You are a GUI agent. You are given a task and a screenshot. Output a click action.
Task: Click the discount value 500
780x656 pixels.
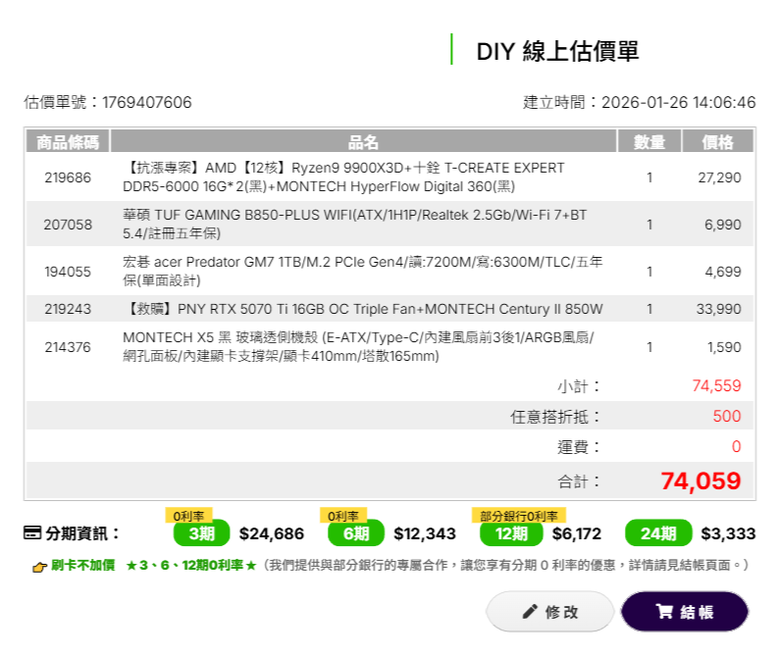[727, 416]
